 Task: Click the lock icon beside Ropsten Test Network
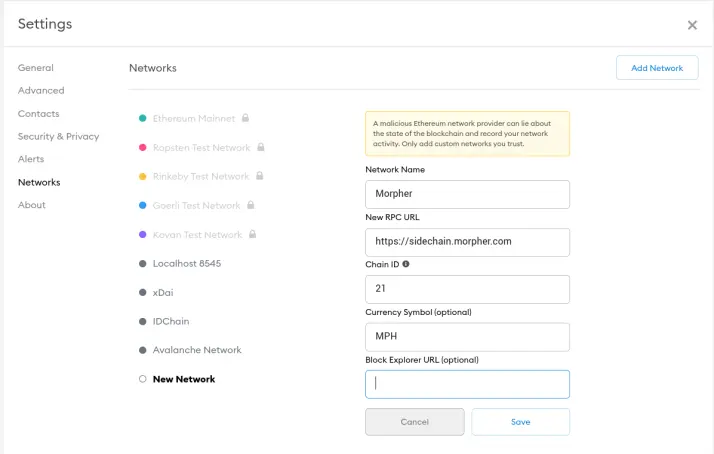pos(260,147)
